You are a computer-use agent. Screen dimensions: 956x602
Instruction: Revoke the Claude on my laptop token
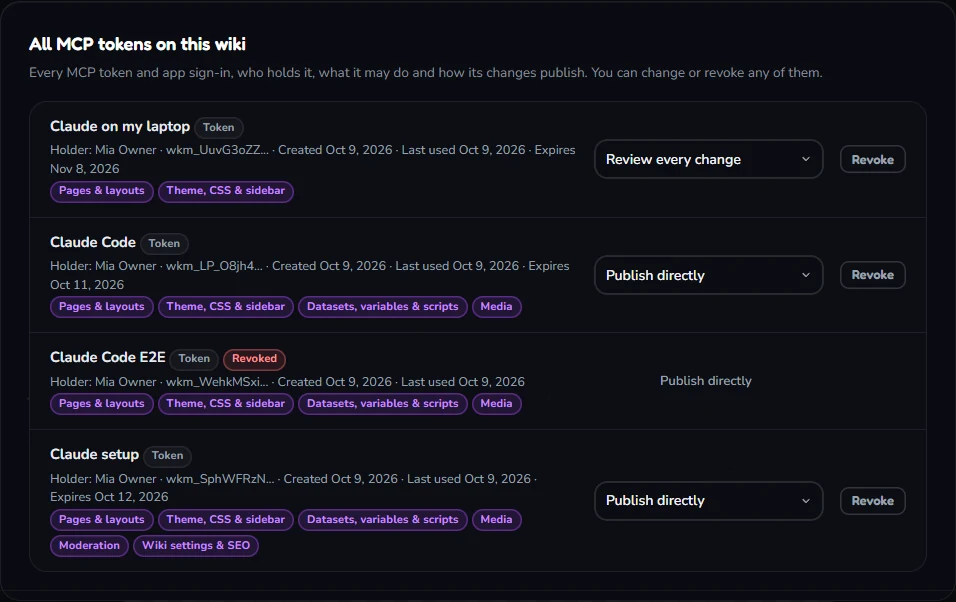pos(872,159)
